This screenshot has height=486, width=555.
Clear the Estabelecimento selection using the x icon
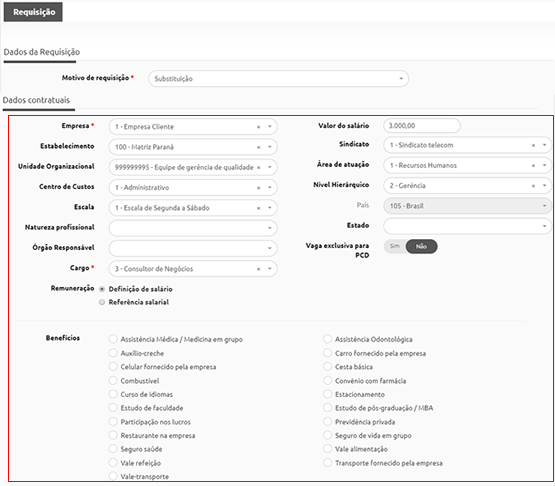pos(258,147)
